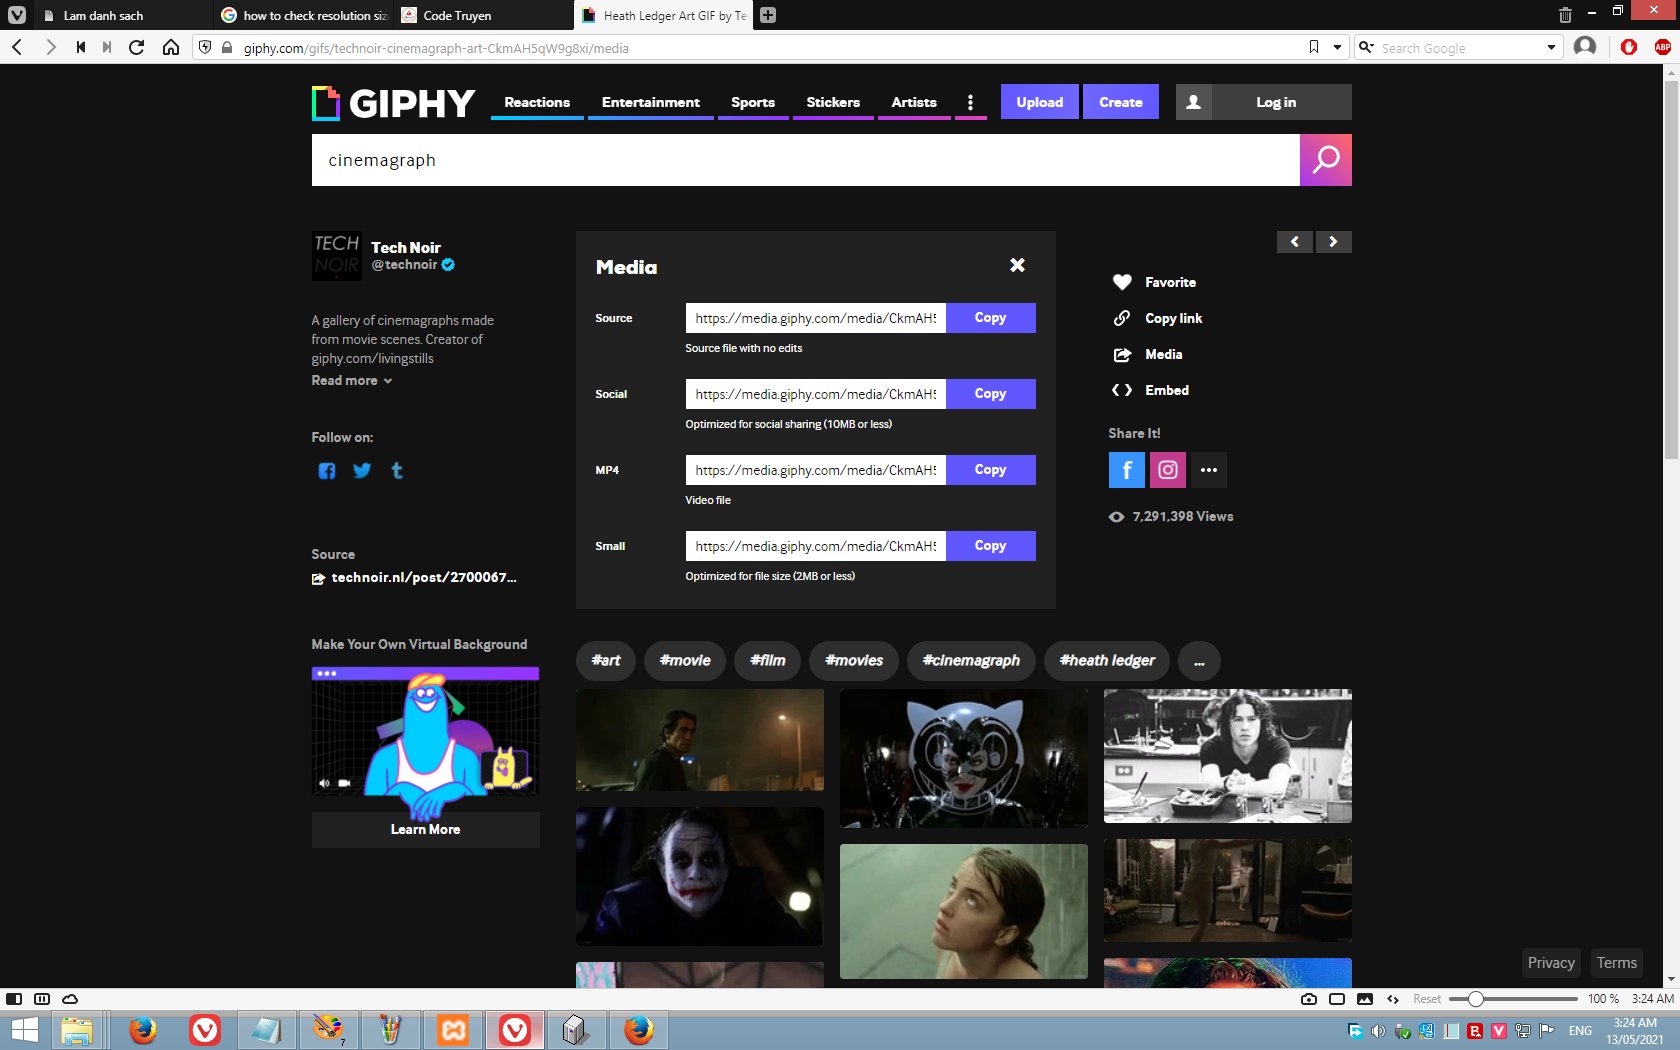Screen dimensions: 1680x1050
Task: Copy the Source URL
Action: pos(990,318)
